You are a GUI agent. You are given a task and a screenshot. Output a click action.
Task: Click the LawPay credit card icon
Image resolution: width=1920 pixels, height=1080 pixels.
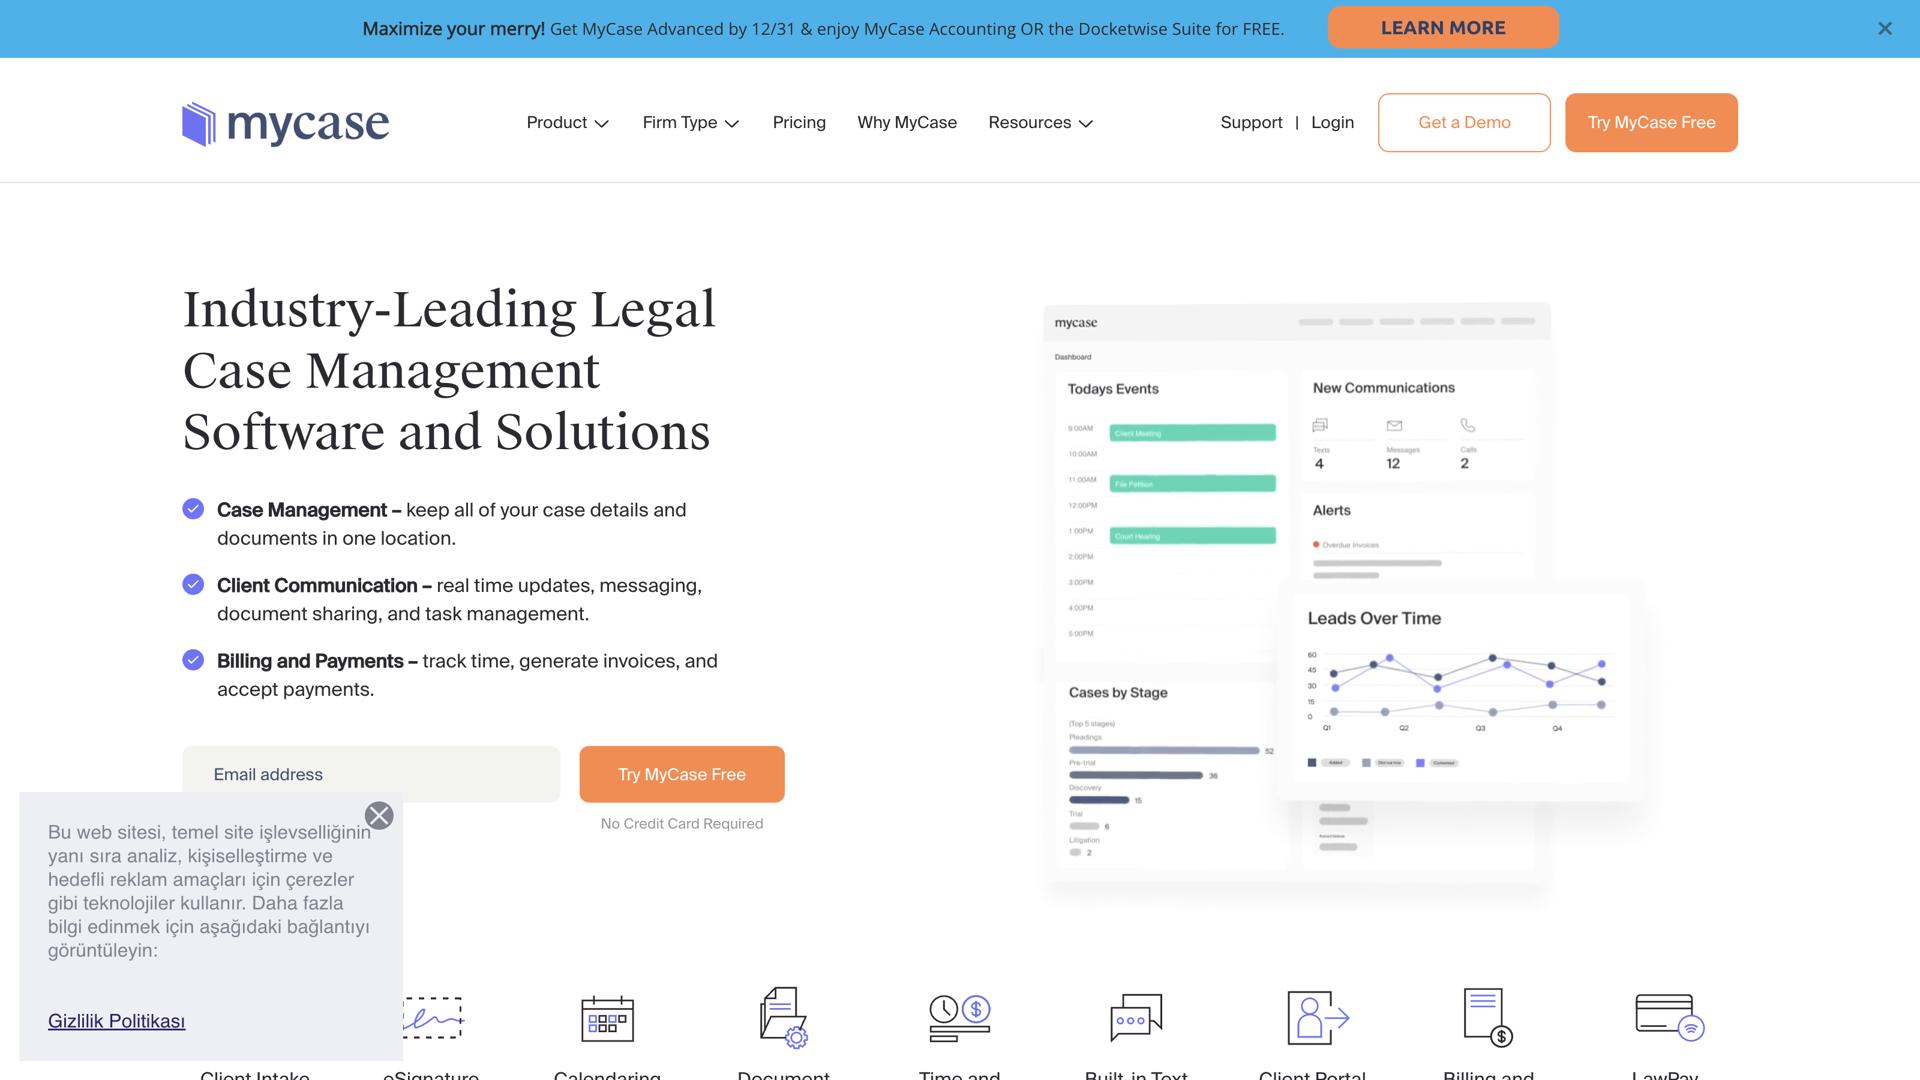point(1668,1018)
